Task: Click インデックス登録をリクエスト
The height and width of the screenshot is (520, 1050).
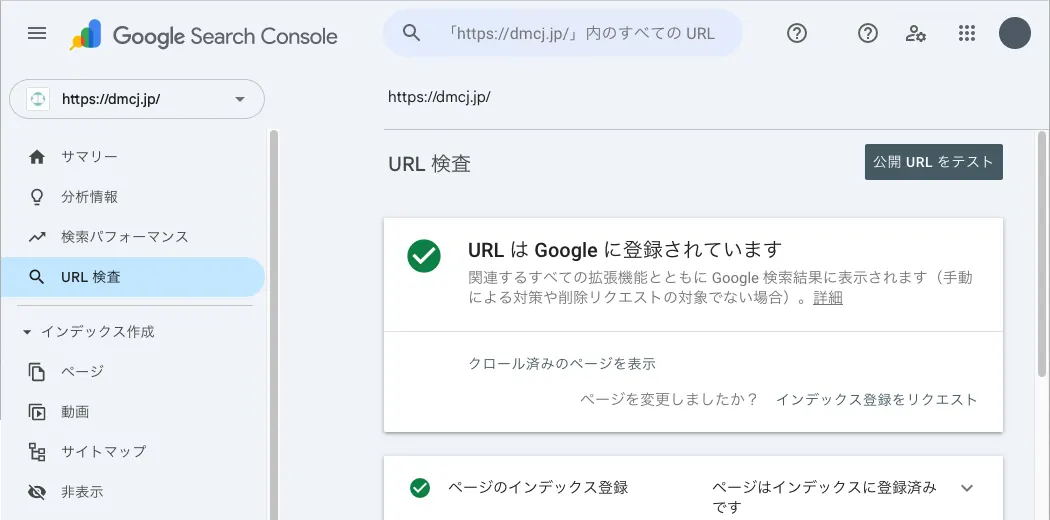Action: pos(877,400)
